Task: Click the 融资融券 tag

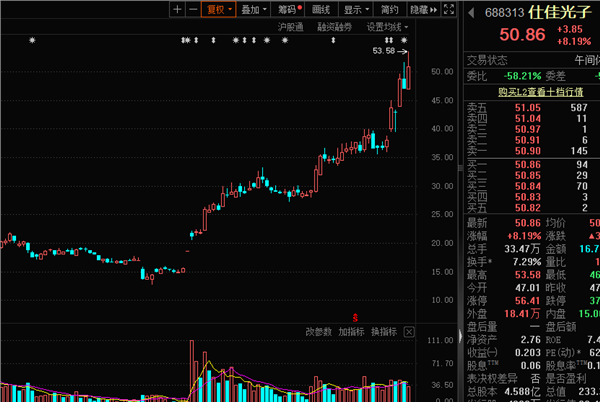Action: [x=334, y=27]
